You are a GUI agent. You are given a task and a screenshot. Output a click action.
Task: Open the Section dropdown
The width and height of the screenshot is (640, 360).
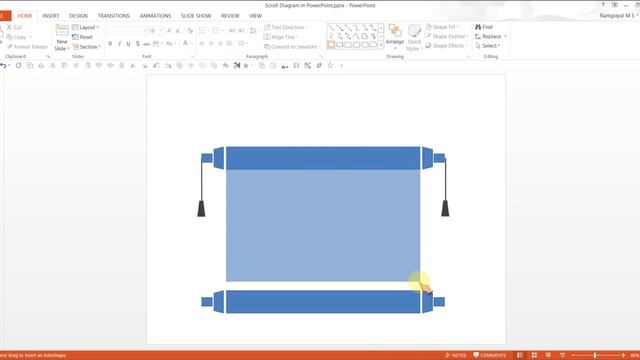click(x=87, y=47)
